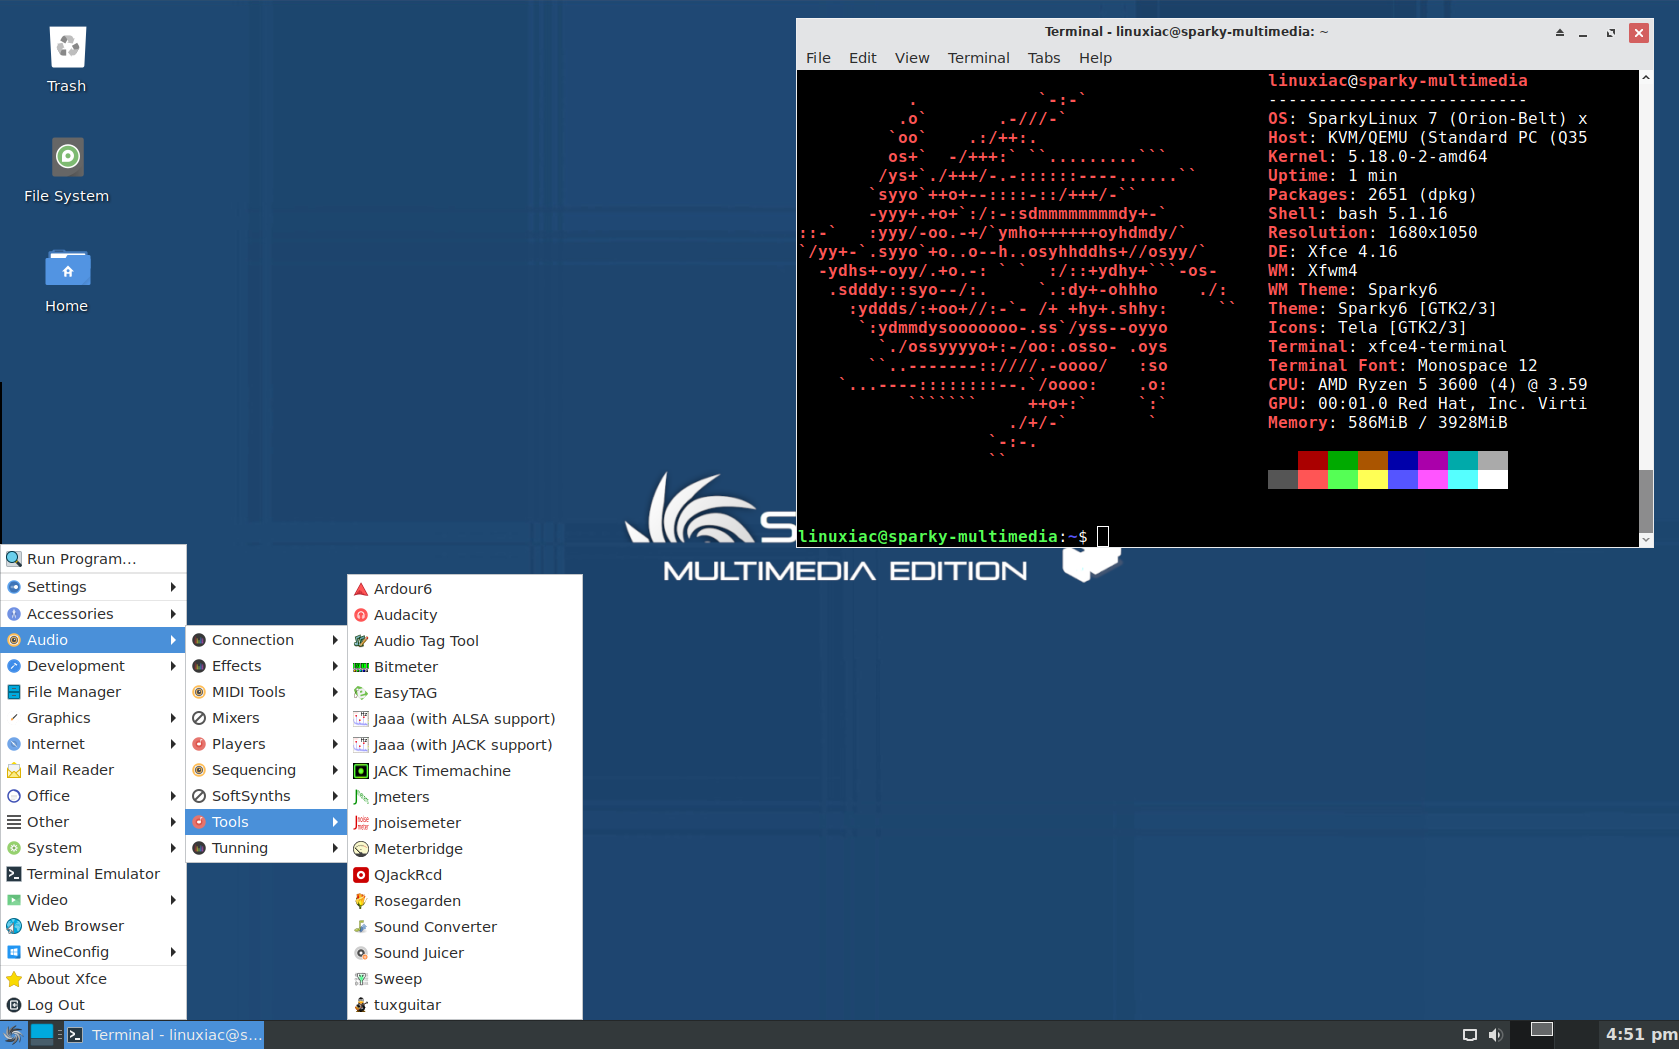
Task: Expand the SoftSynths submenu
Action: [266, 796]
